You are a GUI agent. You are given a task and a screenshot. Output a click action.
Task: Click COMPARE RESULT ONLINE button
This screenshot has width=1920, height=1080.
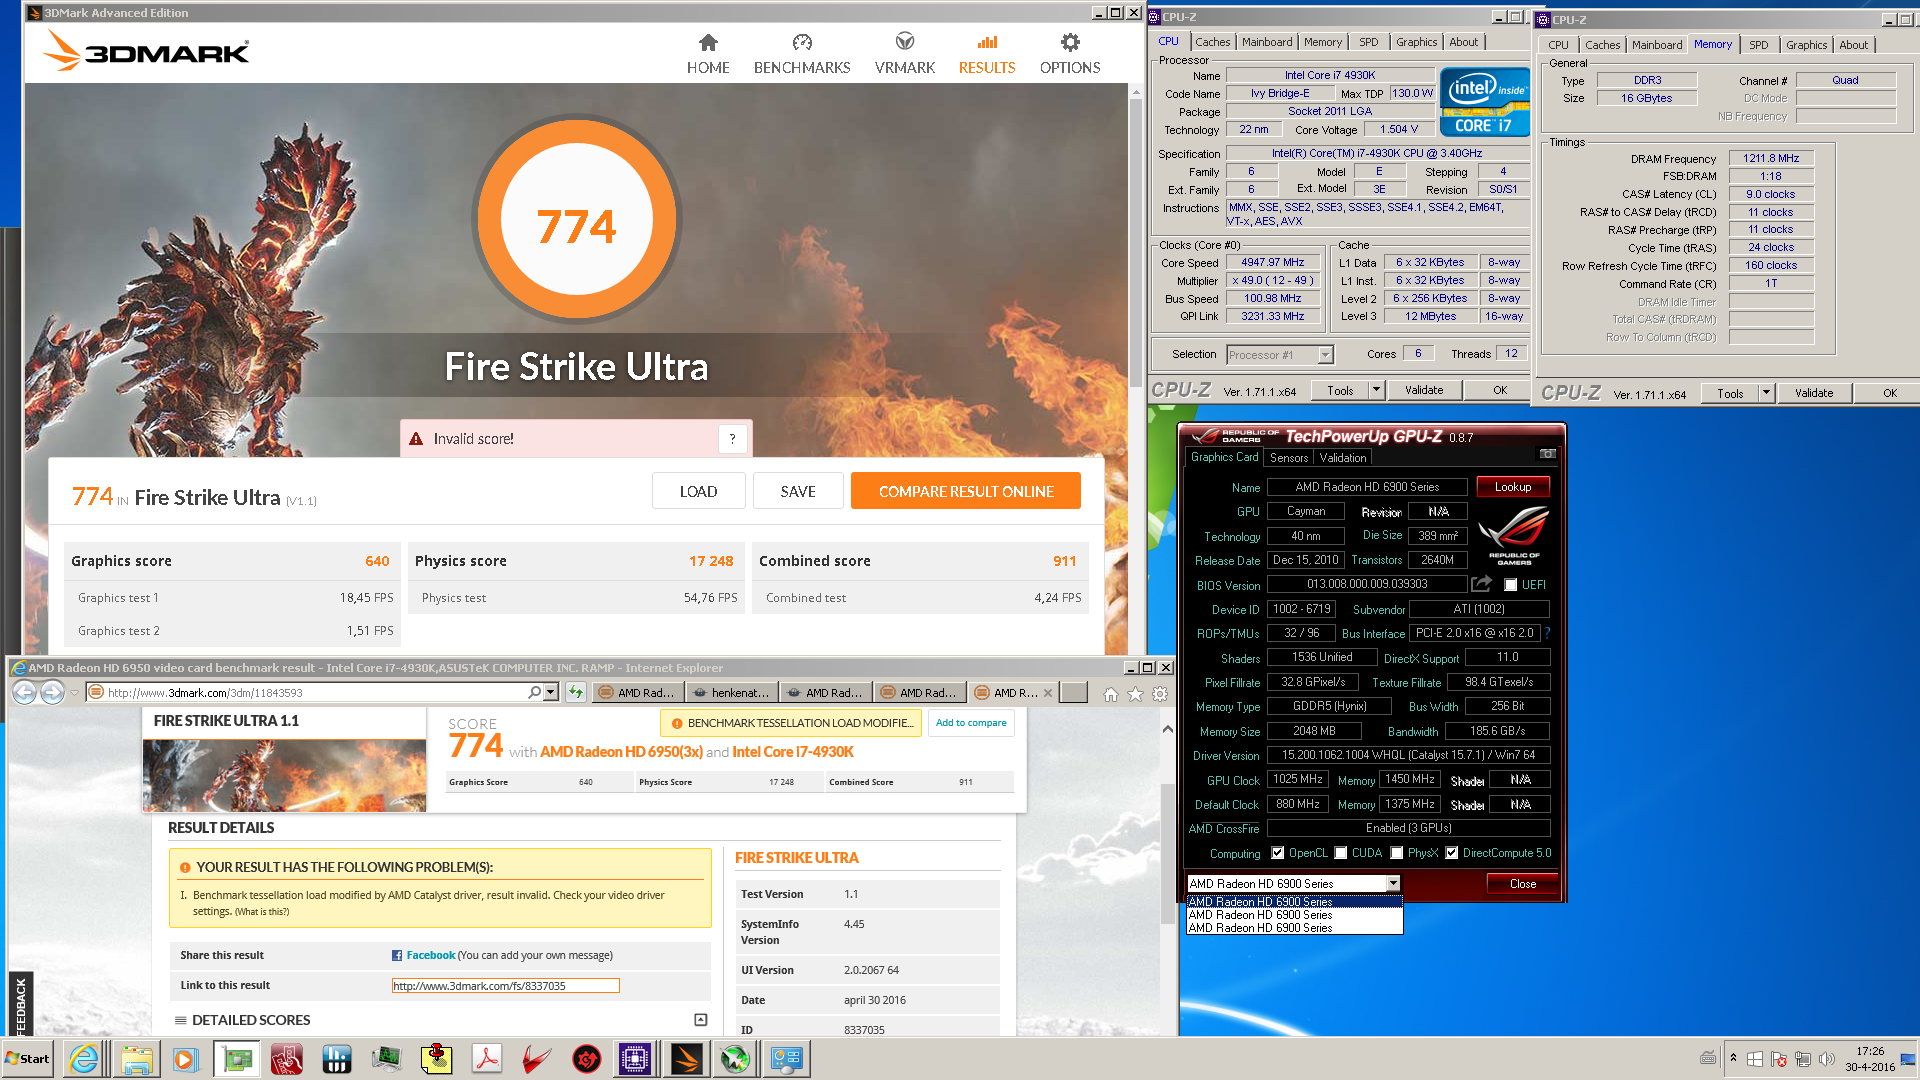[x=966, y=491]
